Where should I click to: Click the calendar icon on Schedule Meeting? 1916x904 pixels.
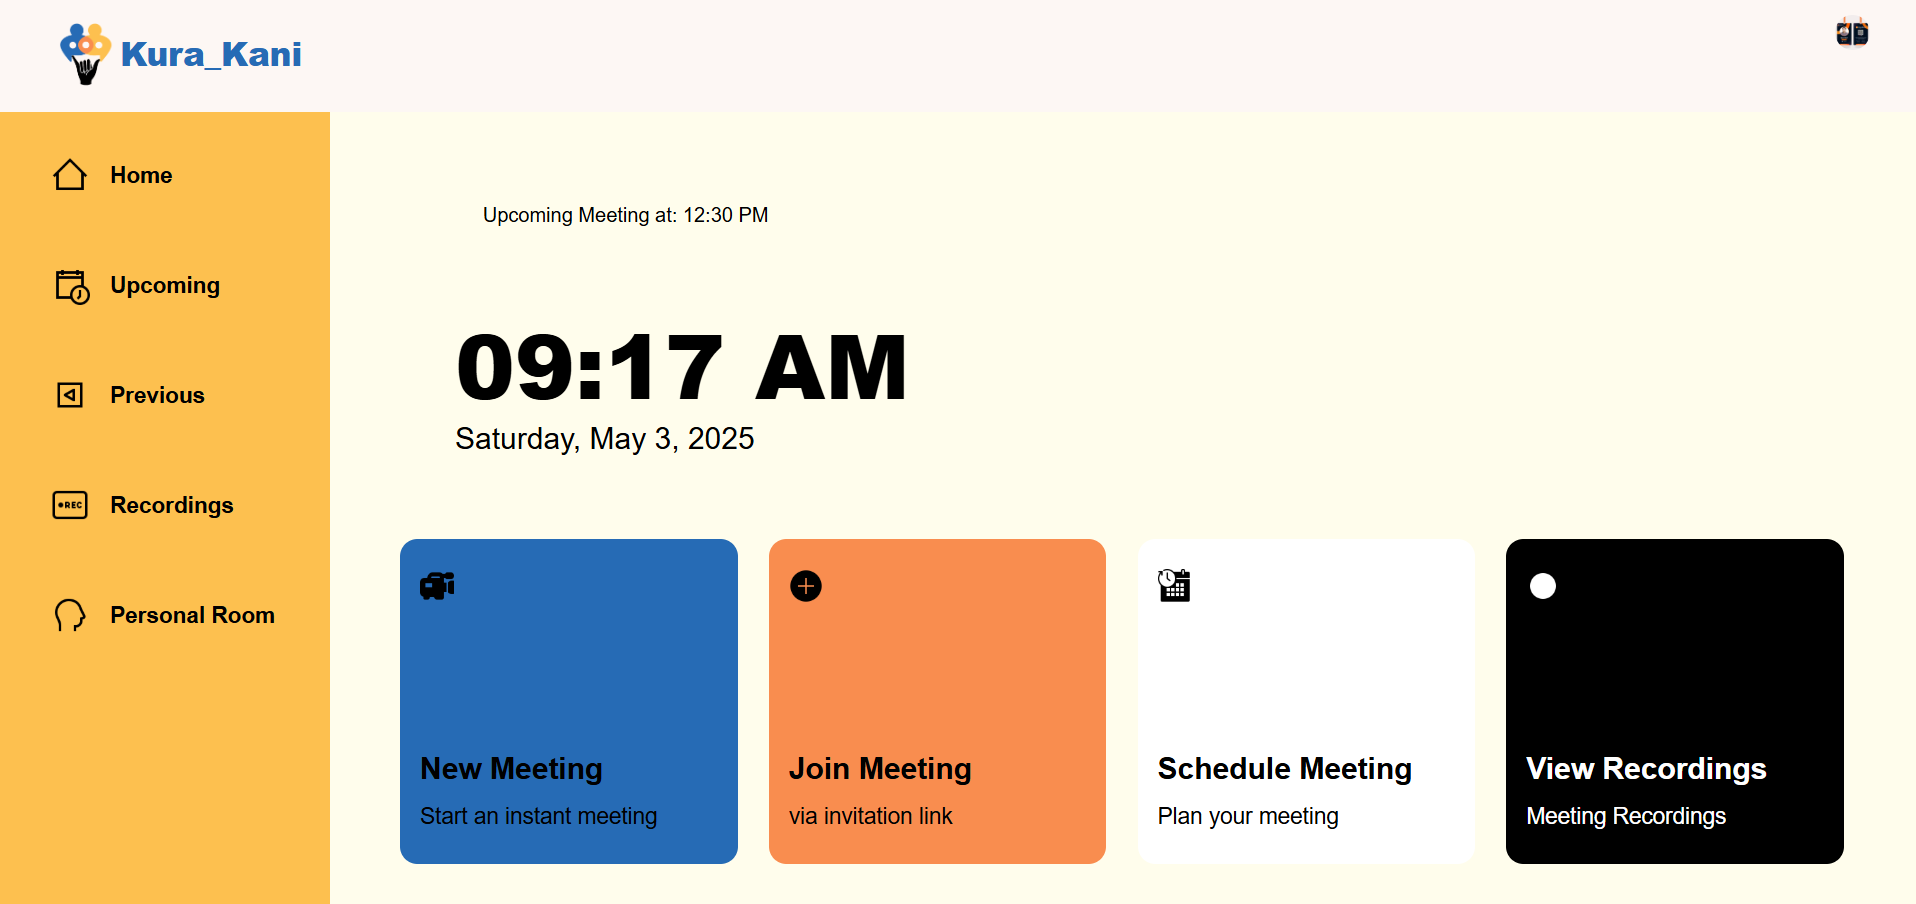tap(1174, 586)
